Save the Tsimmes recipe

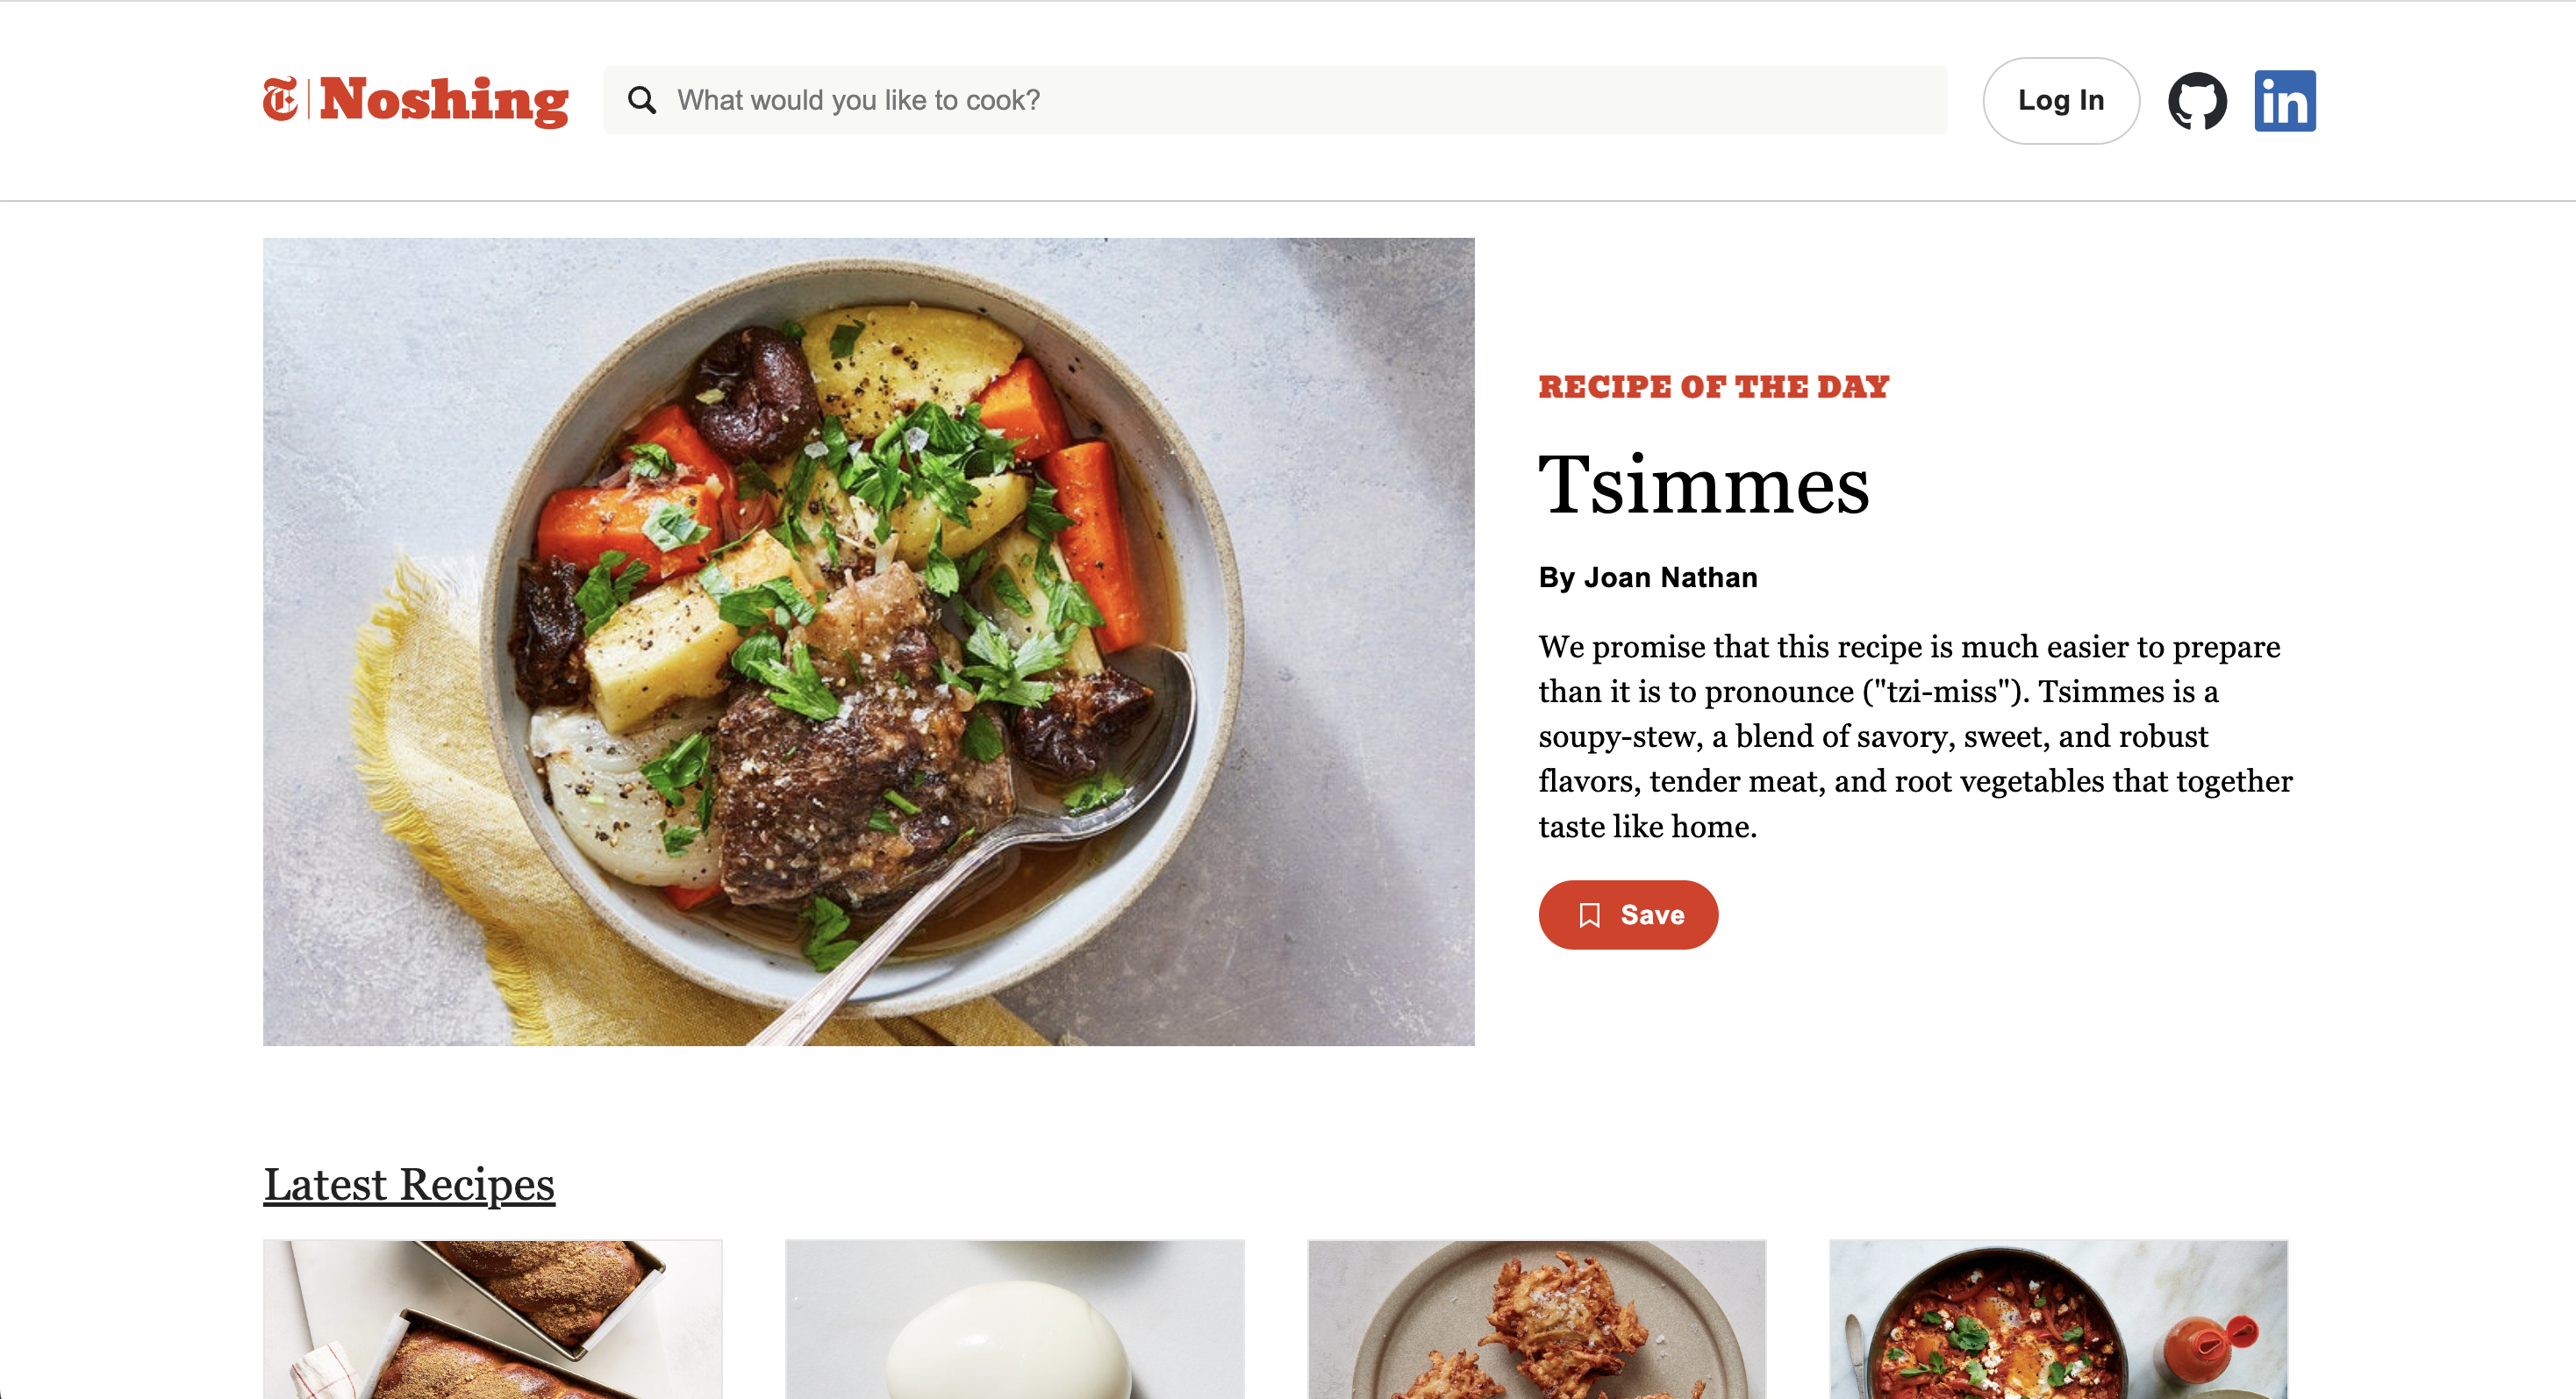coord(1628,915)
